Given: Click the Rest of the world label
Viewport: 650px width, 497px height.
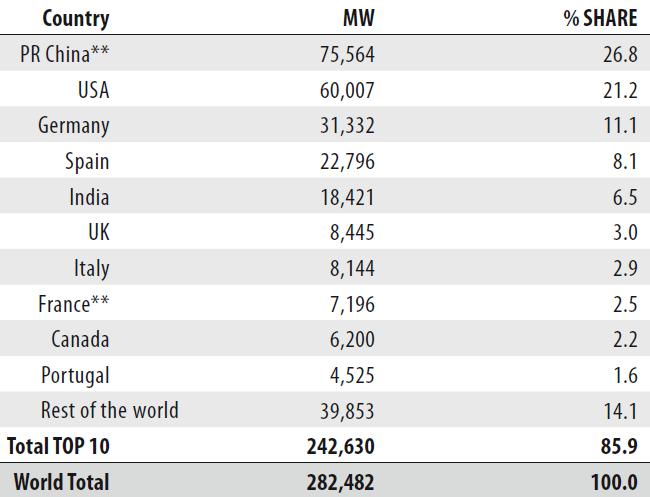Looking at the screenshot, I should pos(110,410).
